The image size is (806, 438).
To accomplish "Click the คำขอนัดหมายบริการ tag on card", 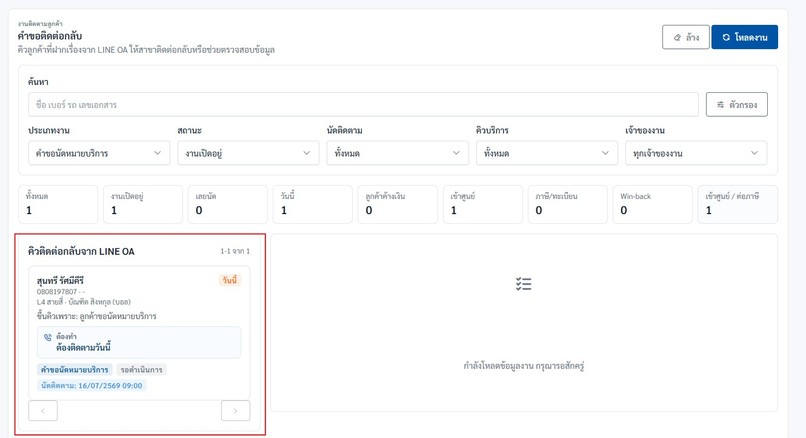I will 75,370.
